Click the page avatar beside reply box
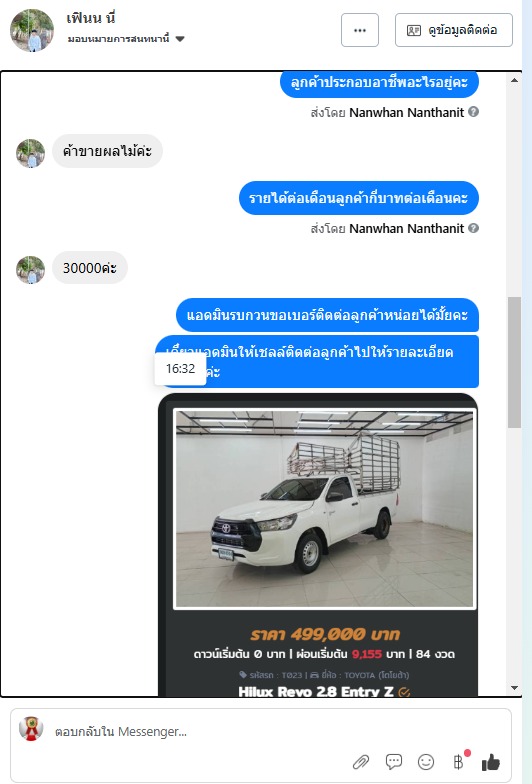Image resolution: width=532 pixels, height=784 pixels. click(x=31, y=728)
